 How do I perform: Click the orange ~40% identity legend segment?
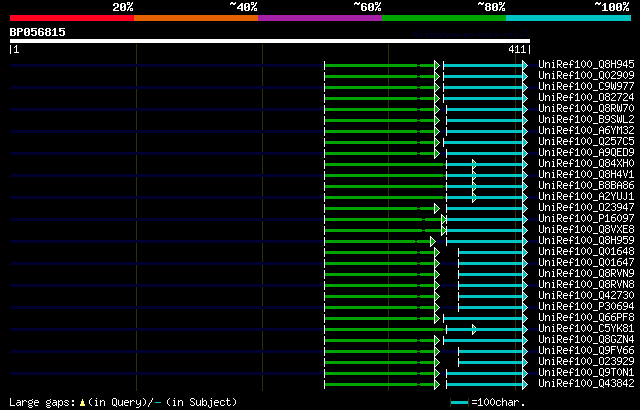pyautogui.click(x=196, y=18)
